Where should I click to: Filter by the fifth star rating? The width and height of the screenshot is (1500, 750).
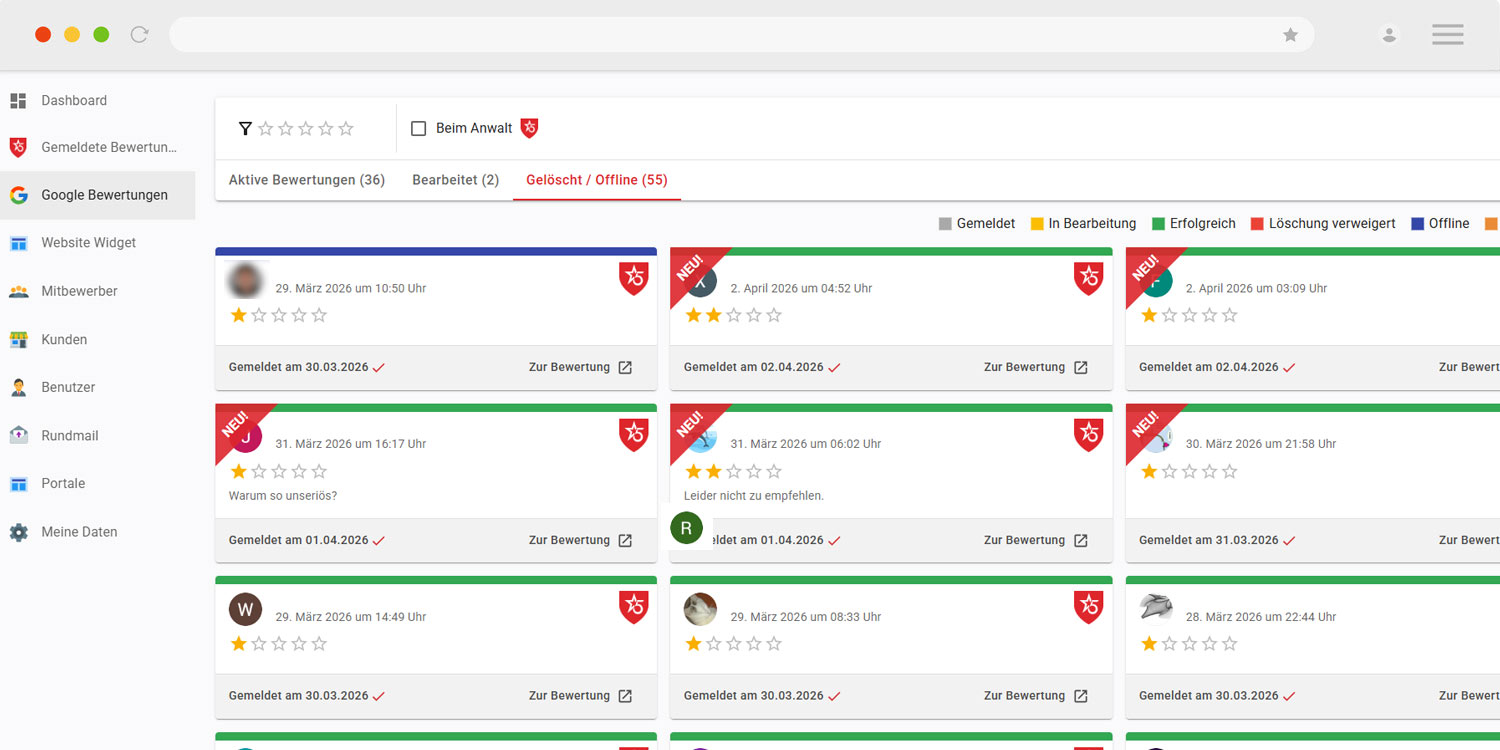click(346, 129)
